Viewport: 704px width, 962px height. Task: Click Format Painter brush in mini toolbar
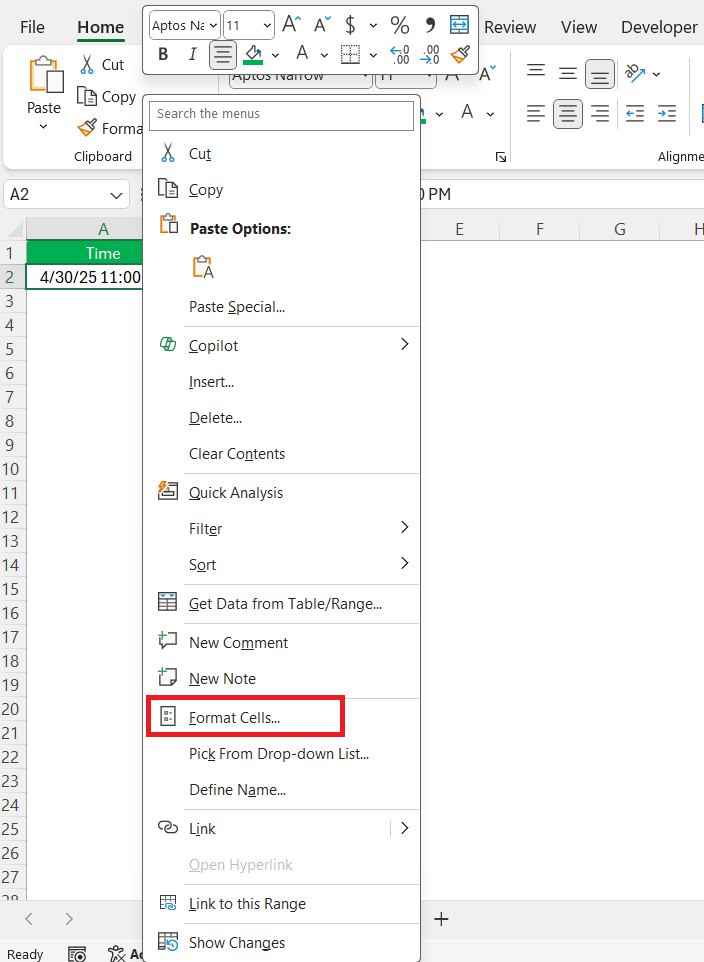coord(460,55)
